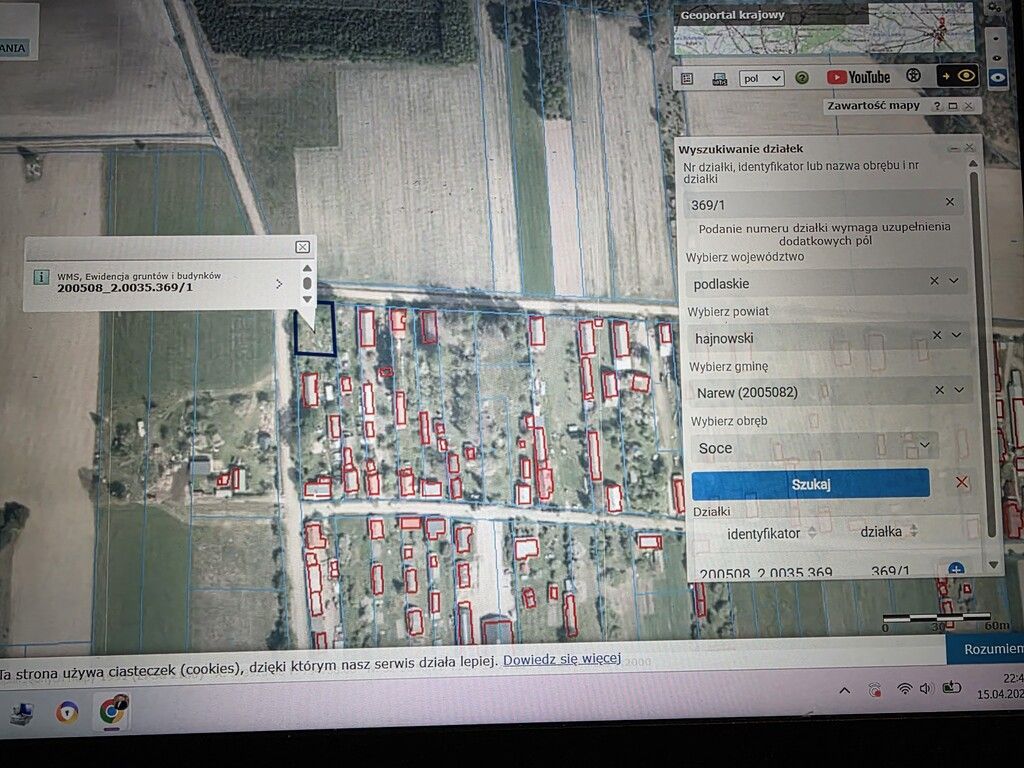This screenshot has height=768, width=1024.
Task: Expand the obręb dropdown Soce
Action: coord(925,445)
